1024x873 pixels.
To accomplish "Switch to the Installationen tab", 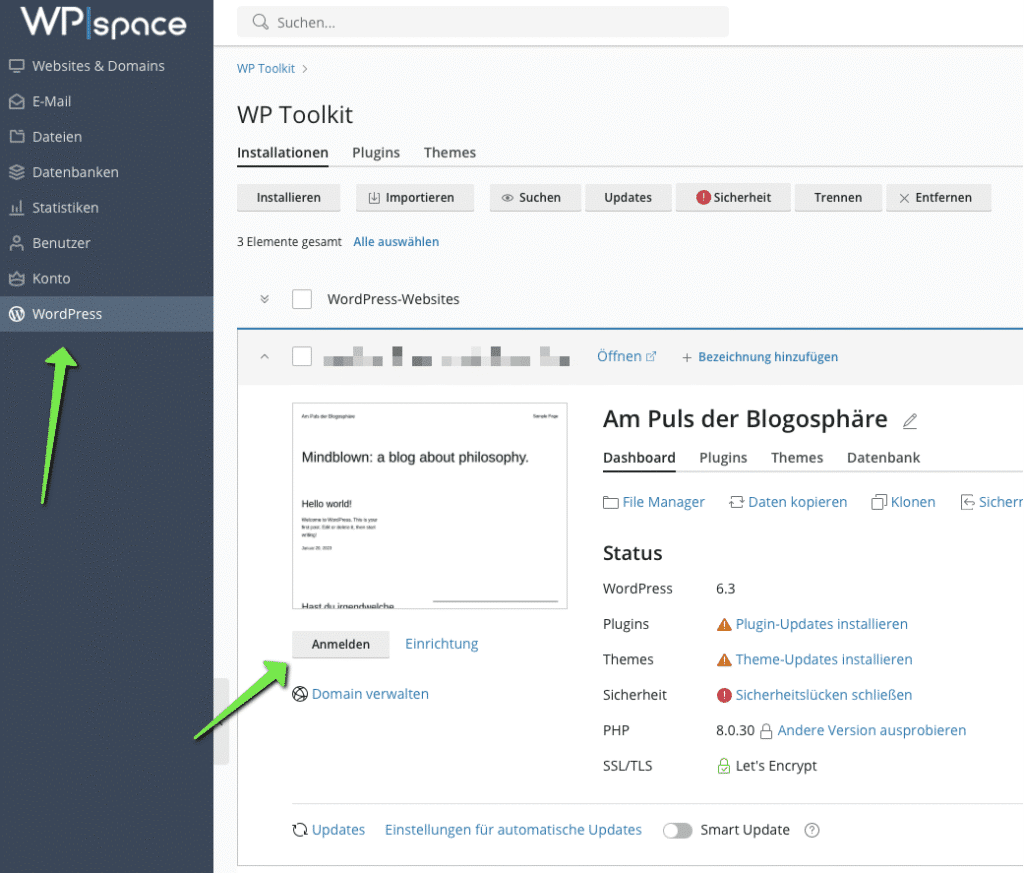I will click(283, 153).
